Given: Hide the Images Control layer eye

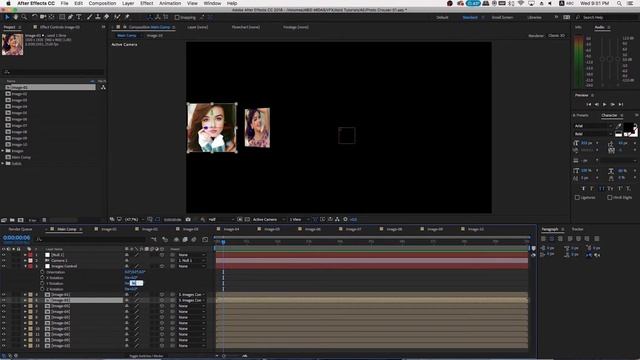Looking at the screenshot, I should click(4, 266).
